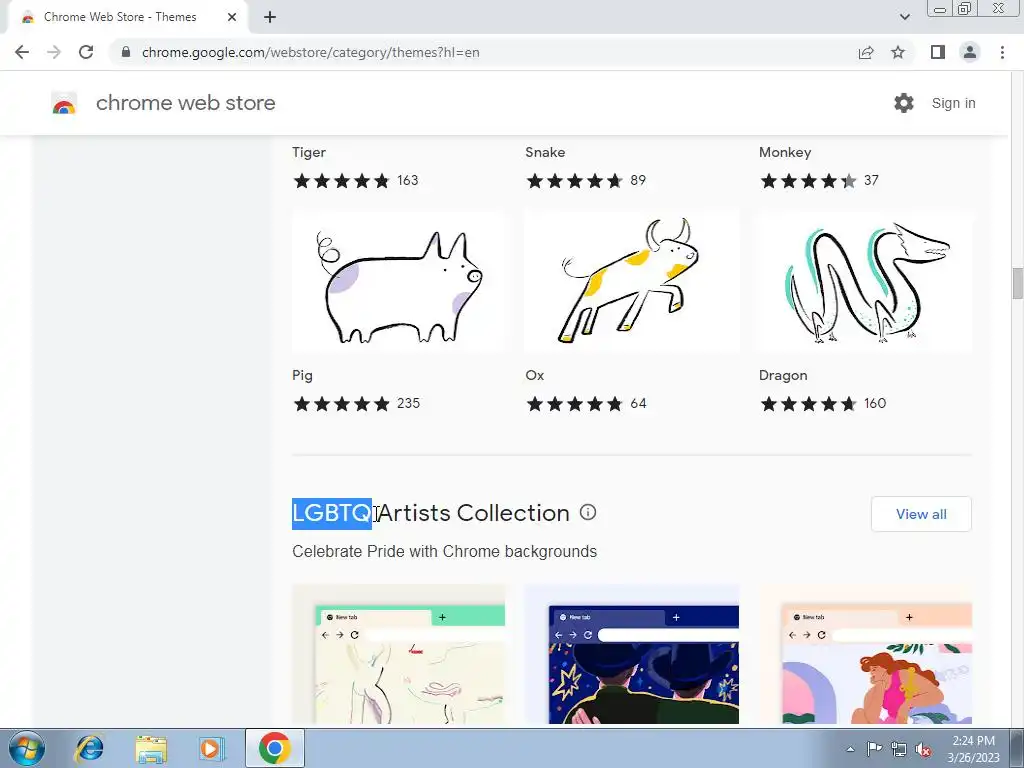Click the network tray icon
This screenshot has width=1024, height=768.
[899, 749]
